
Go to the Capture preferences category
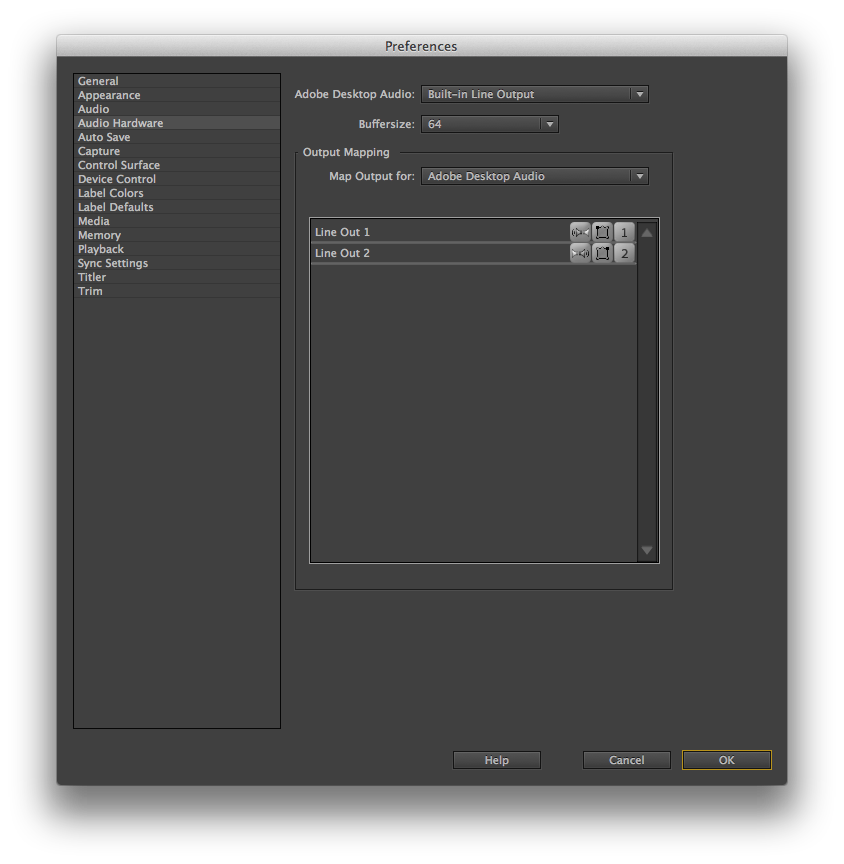point(177,151)
